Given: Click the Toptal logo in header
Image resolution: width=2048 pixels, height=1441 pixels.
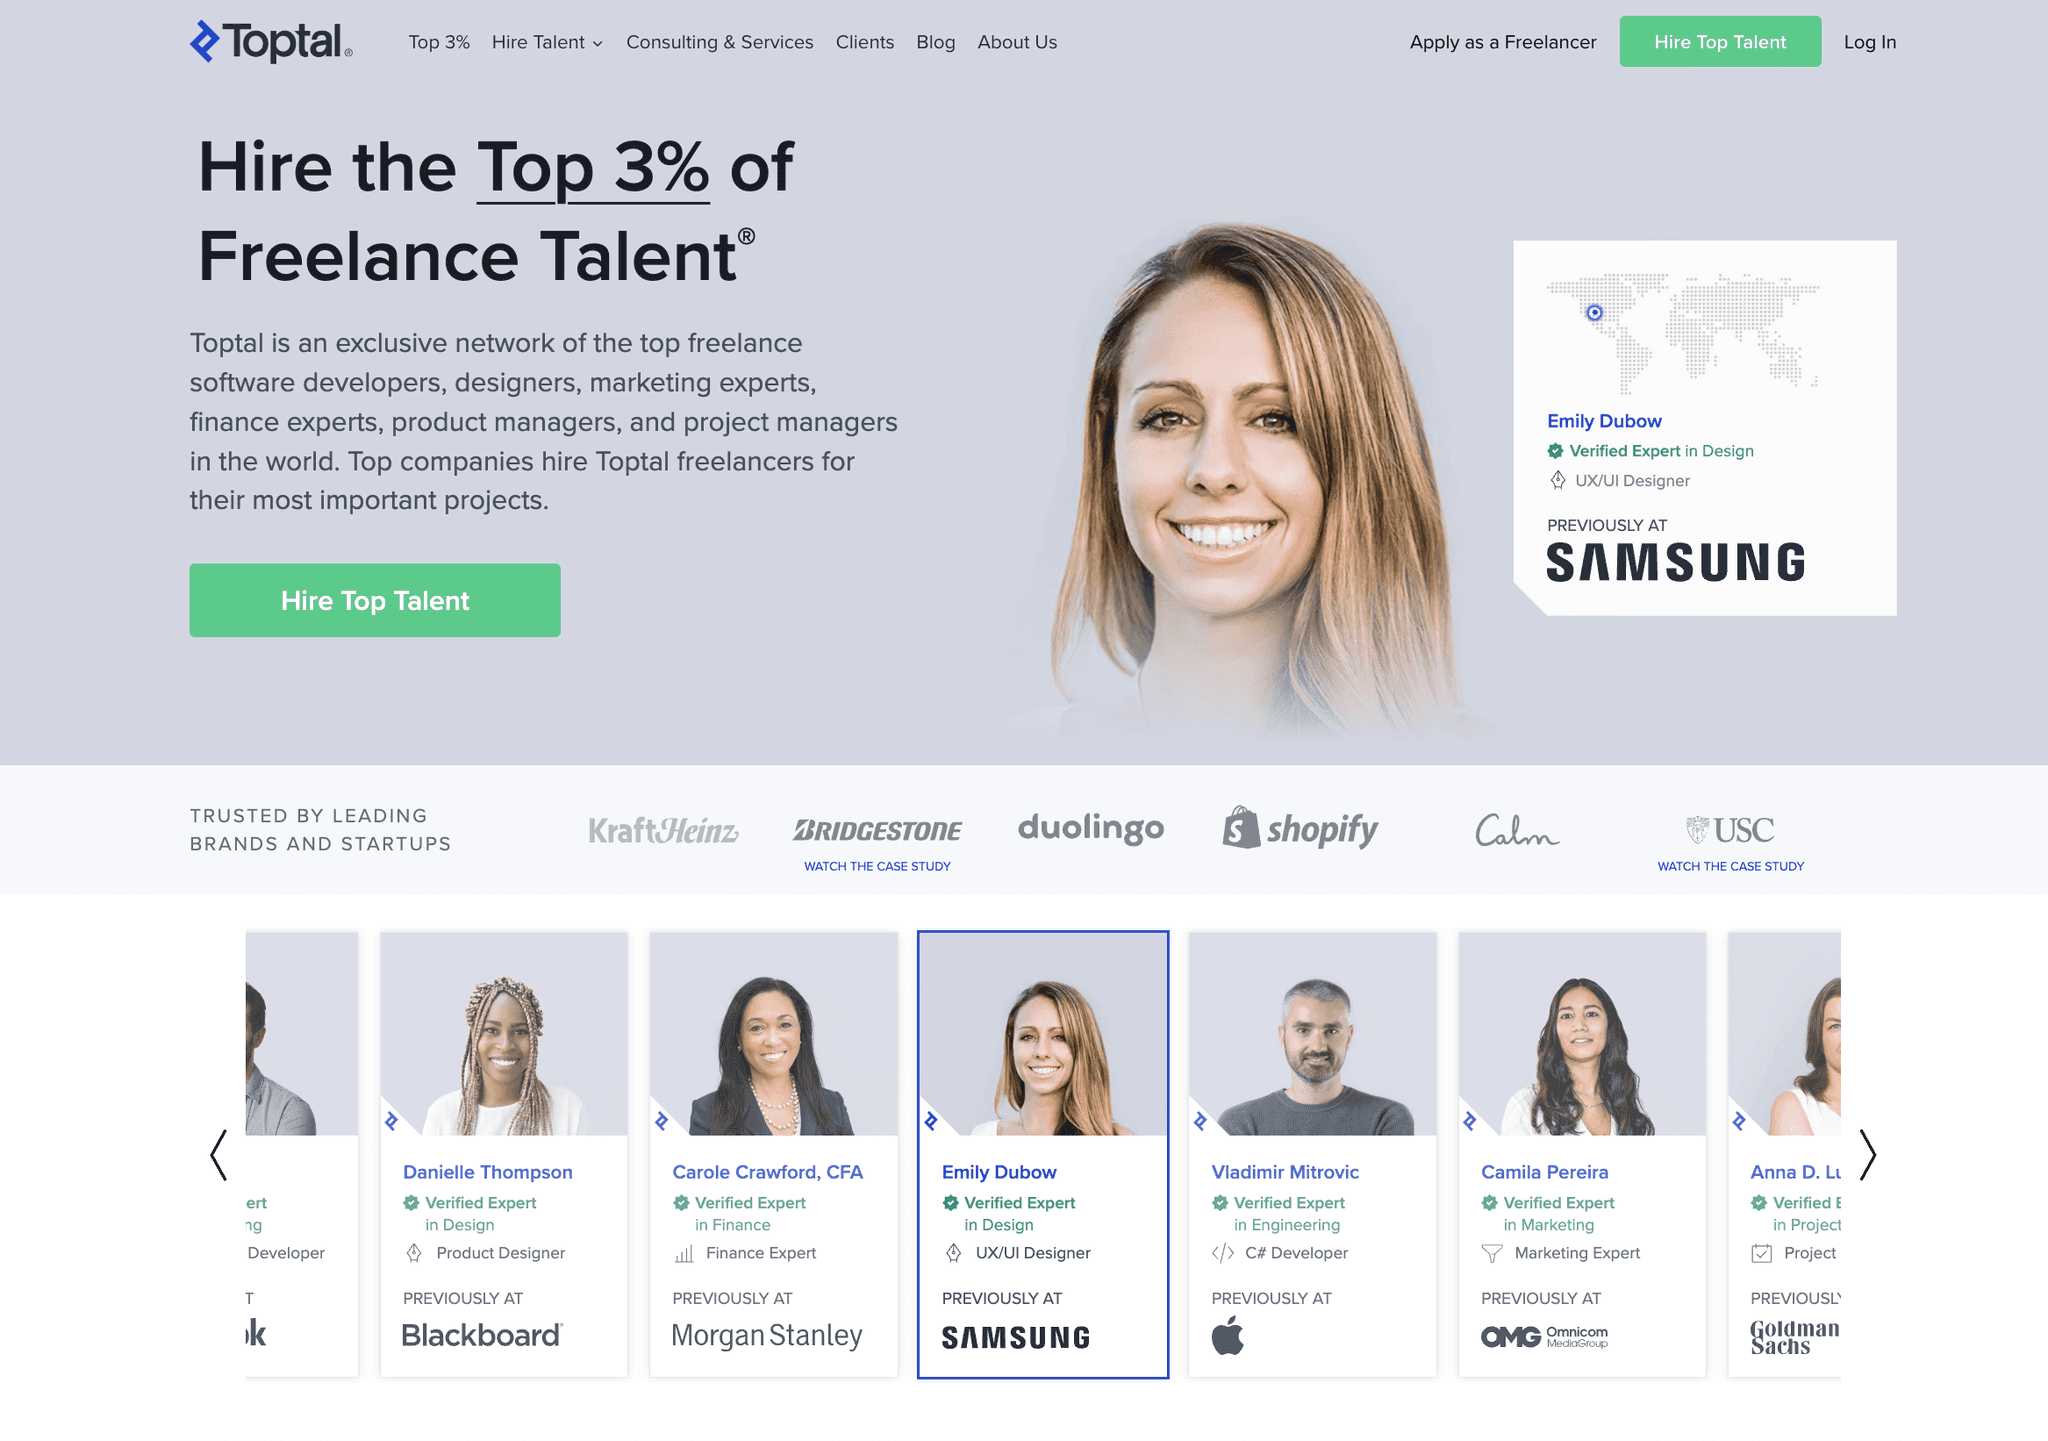Looking at the screenshot, I should click(271, 41).
